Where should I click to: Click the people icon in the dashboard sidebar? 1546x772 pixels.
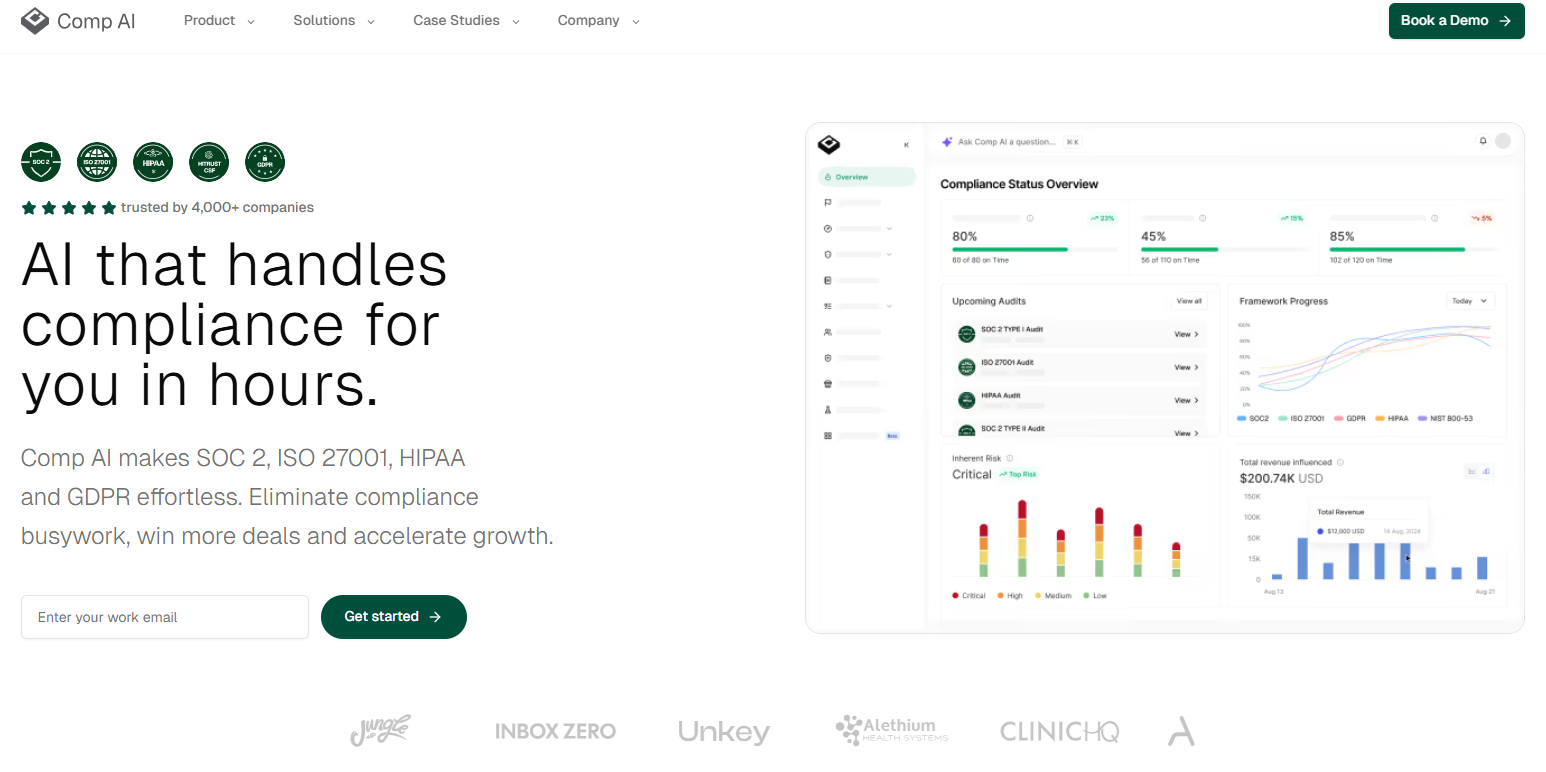(828, 332)
